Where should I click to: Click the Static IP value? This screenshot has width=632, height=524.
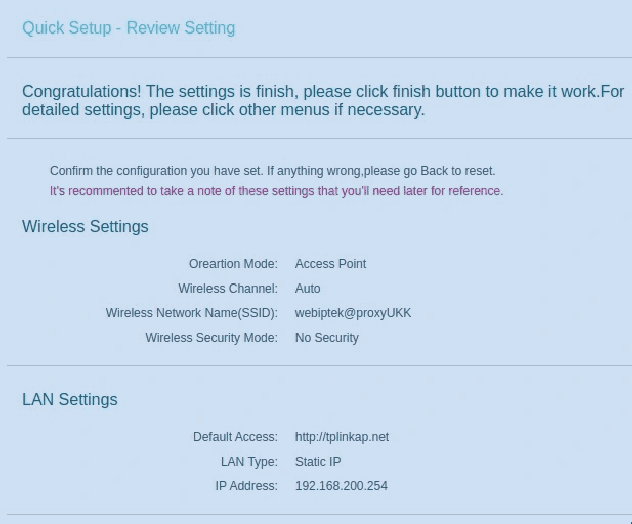(x=318, y=462)
